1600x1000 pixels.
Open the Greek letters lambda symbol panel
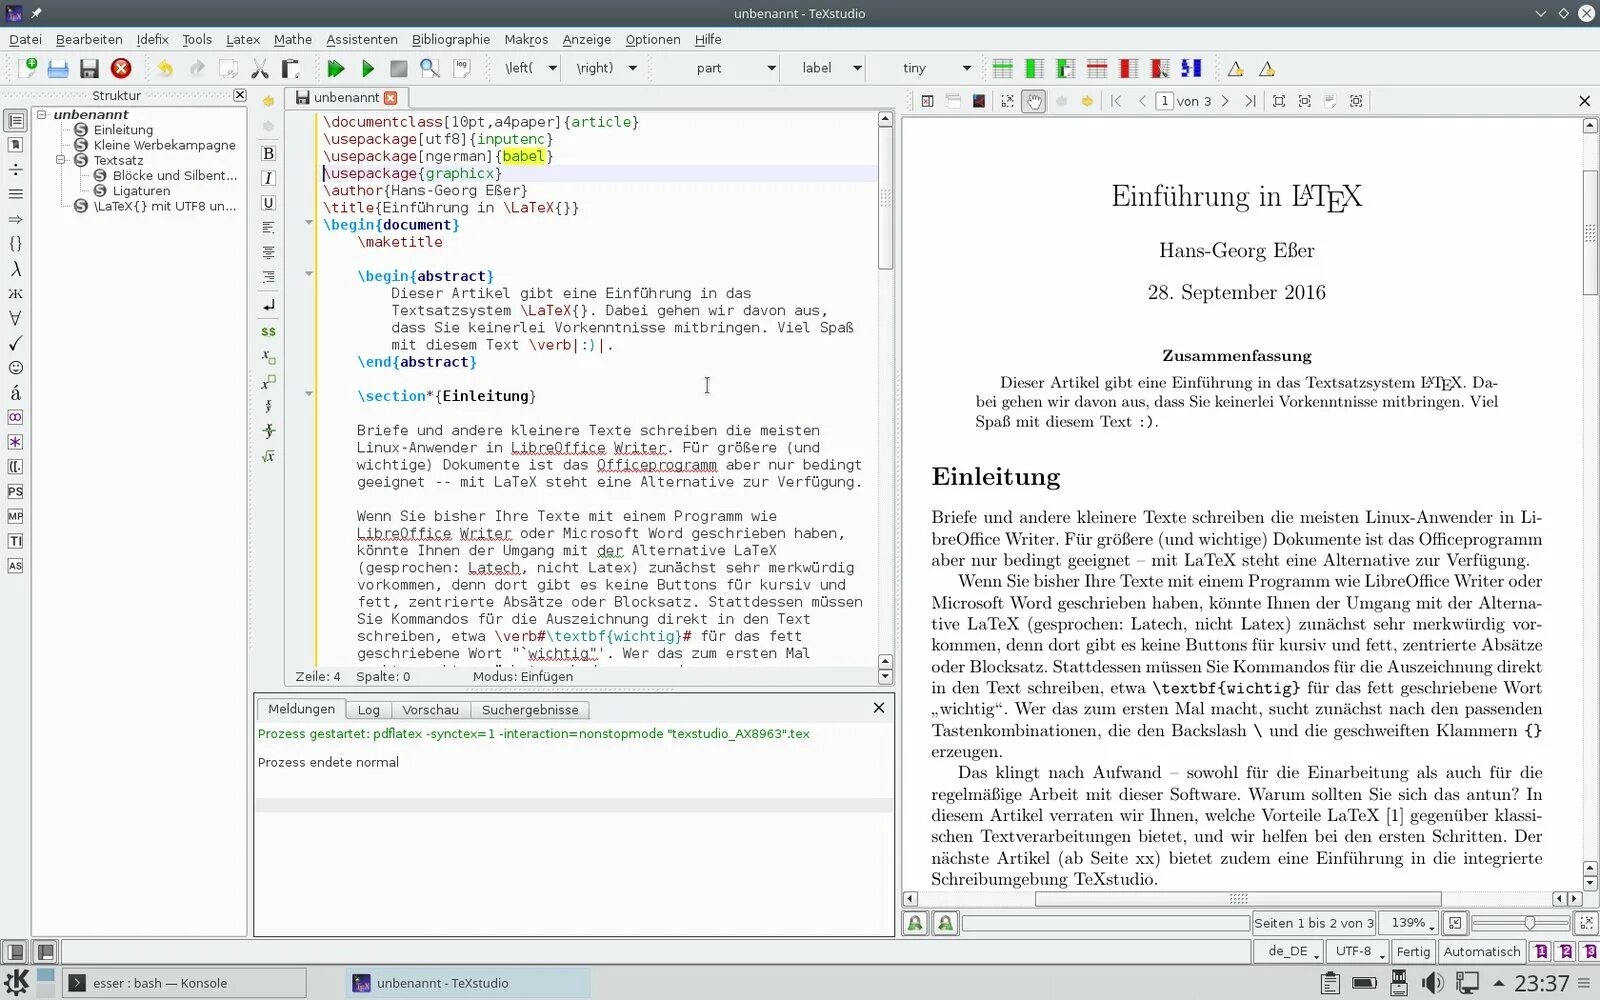15,269
